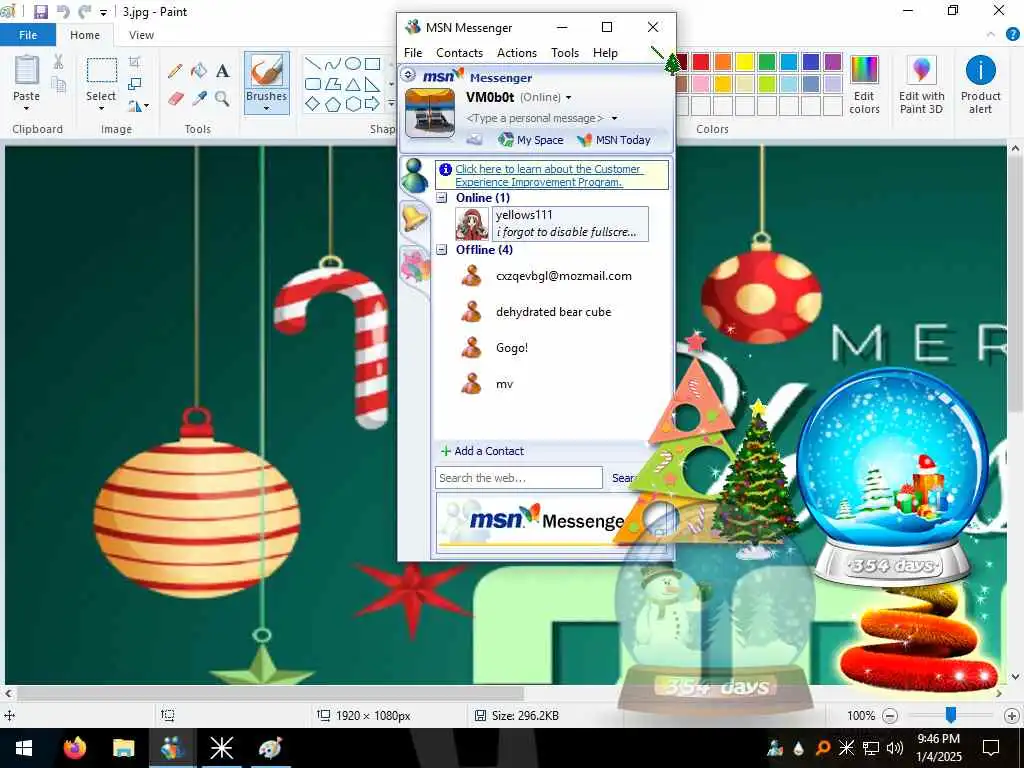1024x768 pixels.
Task: Select the Pencil tool in Paint
Action: coord(174,71)
